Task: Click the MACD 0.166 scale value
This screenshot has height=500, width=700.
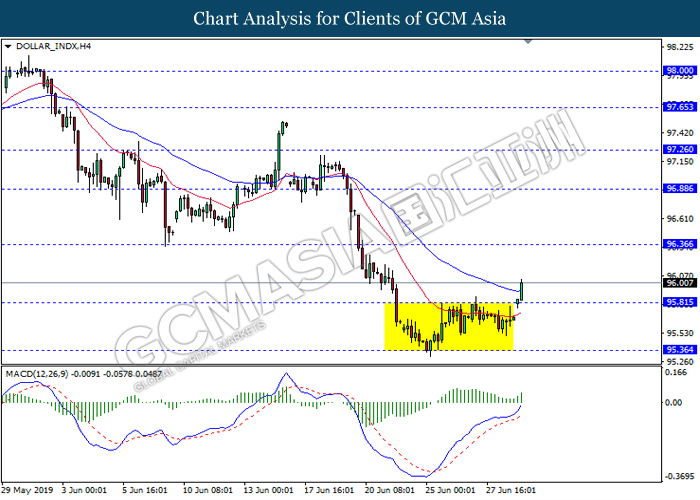Action: (x=677, y=373)
